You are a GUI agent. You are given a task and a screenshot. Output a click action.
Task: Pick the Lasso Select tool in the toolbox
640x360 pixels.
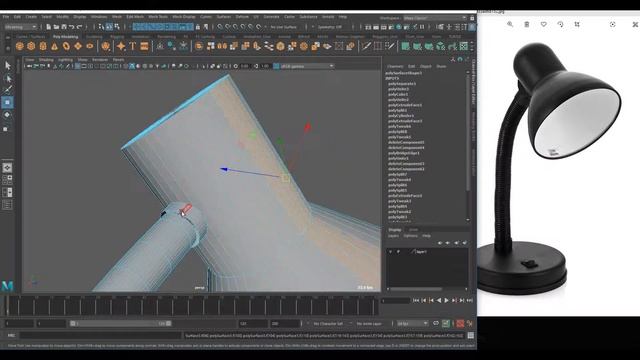coord(7,78)
